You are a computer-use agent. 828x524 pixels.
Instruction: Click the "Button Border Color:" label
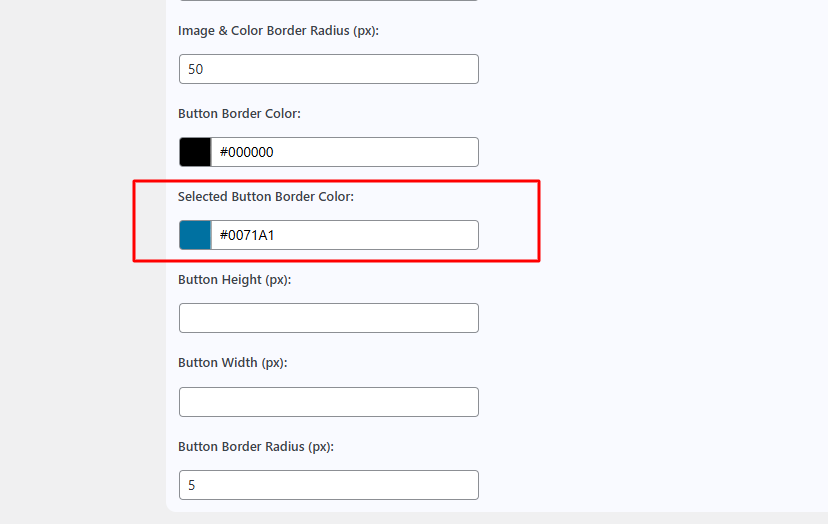tap(239, 114)
